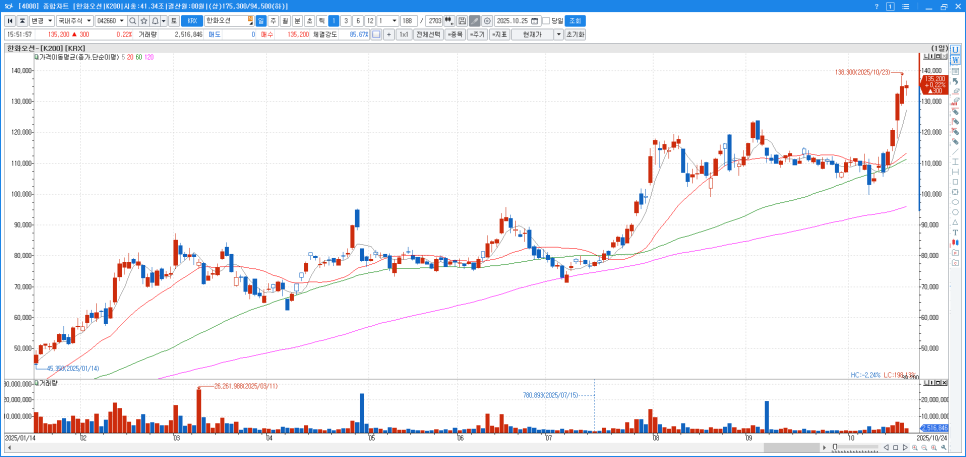The width and height of the screenshot is (966, 457).
Task: Select the 틱 (tick) period toggle
Action: point(321,20)
